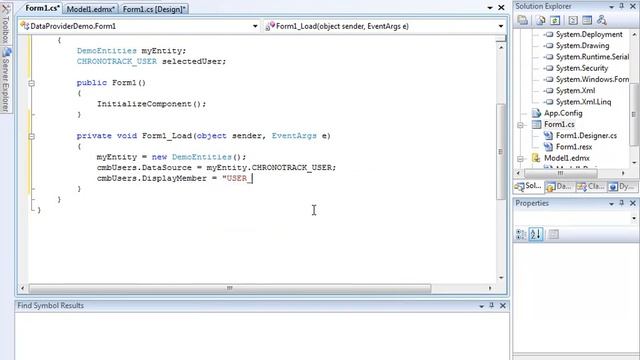Open the active files dropdown arrow in editor
The width and height of the screenshot is (640, 360).
click(490, 8)
